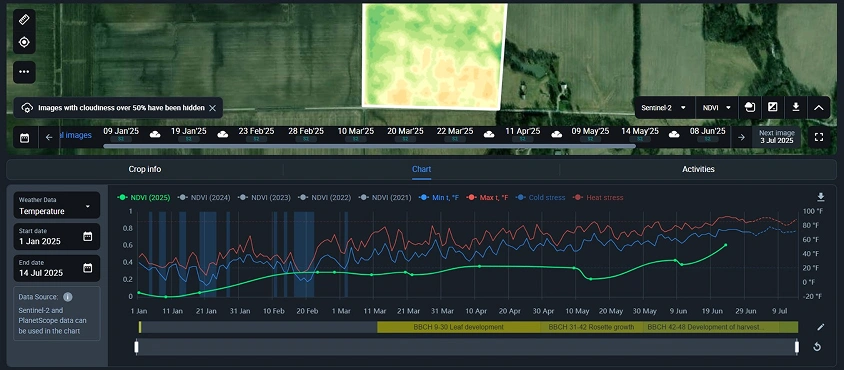Click the Next image 3 Jul 2025 box

click(776, 137)
